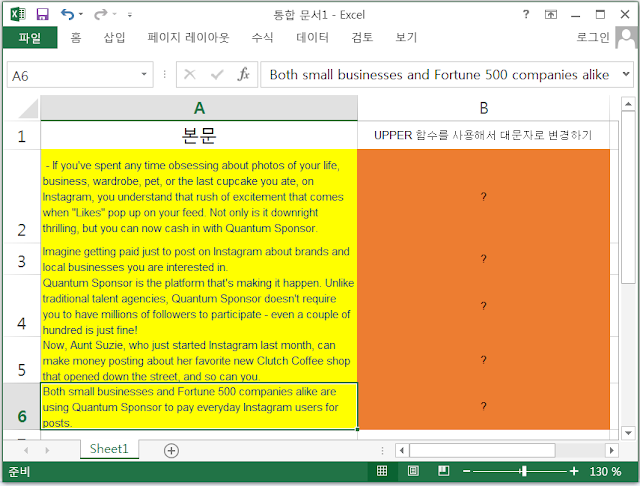
Task: Click vertical scrollbar down arrow
Action: pyautogui.click(x=628, y=433)
